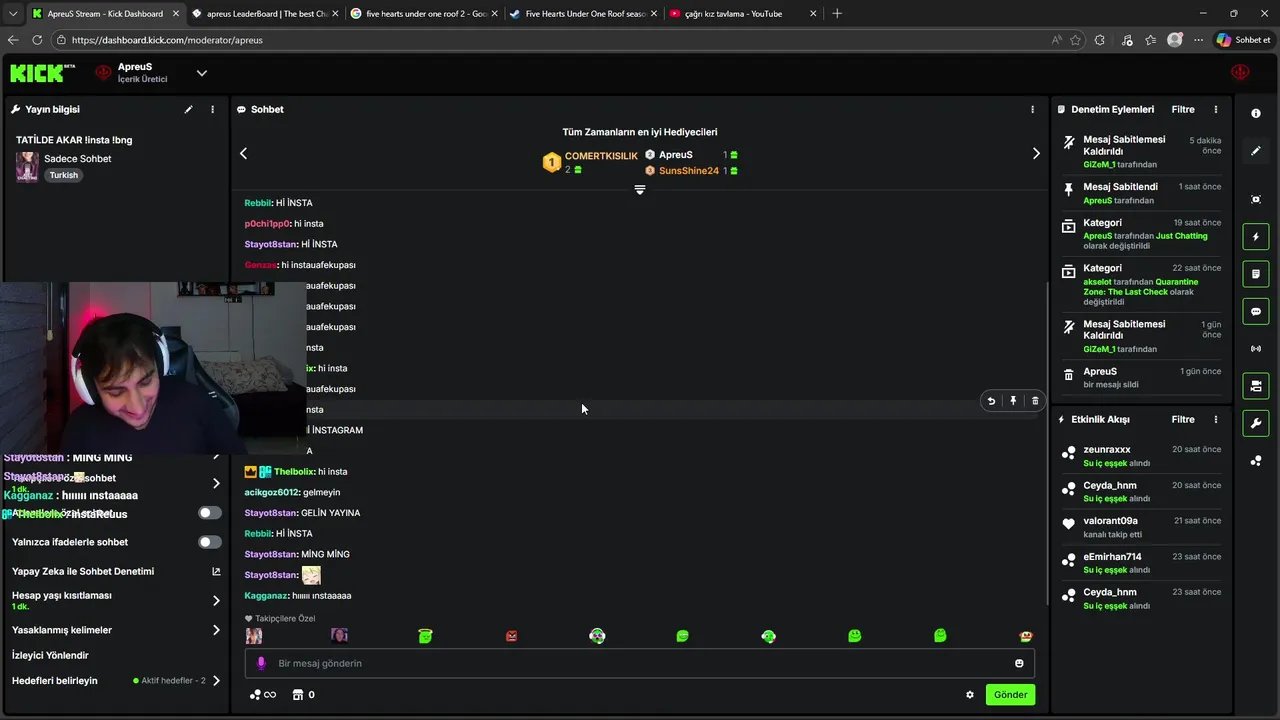Click the lightning bolt panel toggle in right sidebar
1280x720 pixels.
click(1256, 237)
